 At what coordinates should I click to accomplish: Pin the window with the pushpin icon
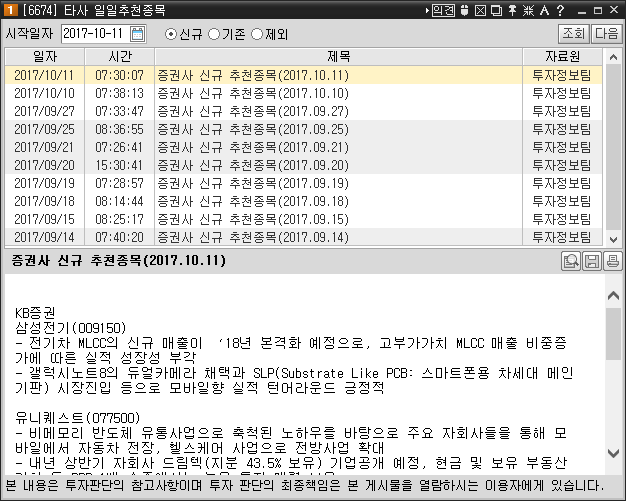tap(513, 10)
